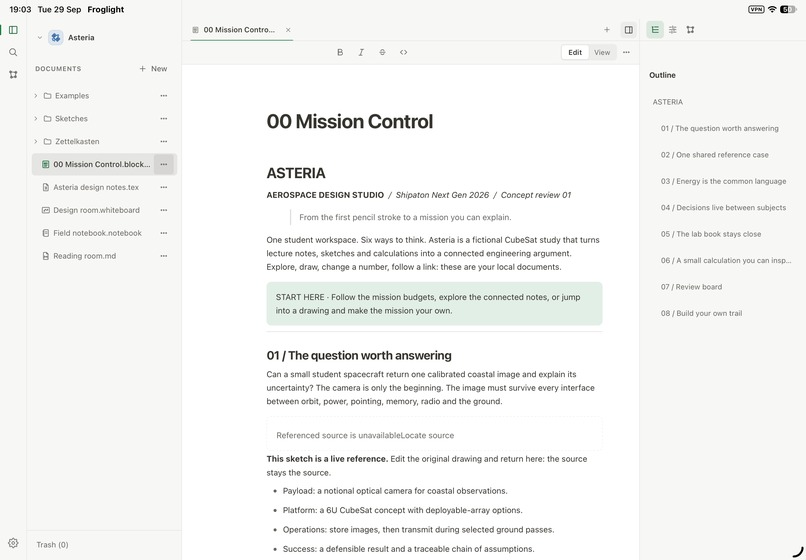Apply bold formatting
The width and height of the screenshot is (806, 560).
click(x=340, y=52)
